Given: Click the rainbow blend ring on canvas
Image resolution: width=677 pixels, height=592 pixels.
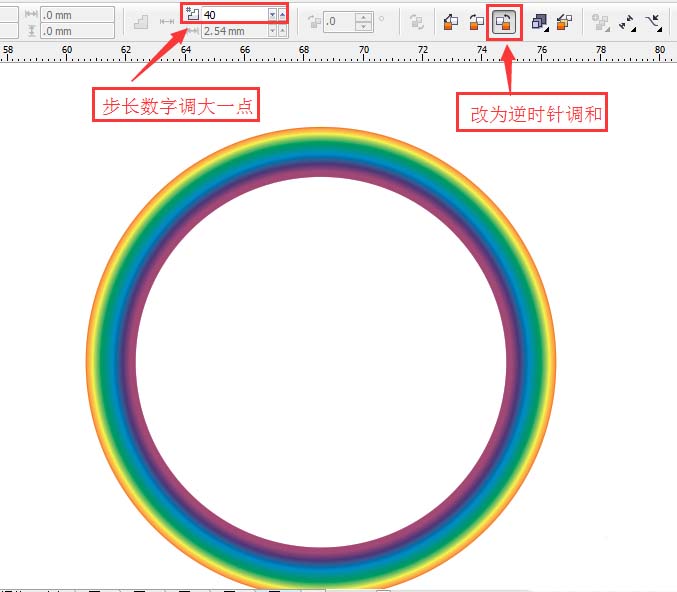Looking at the screenshot, I should (321, 153).
